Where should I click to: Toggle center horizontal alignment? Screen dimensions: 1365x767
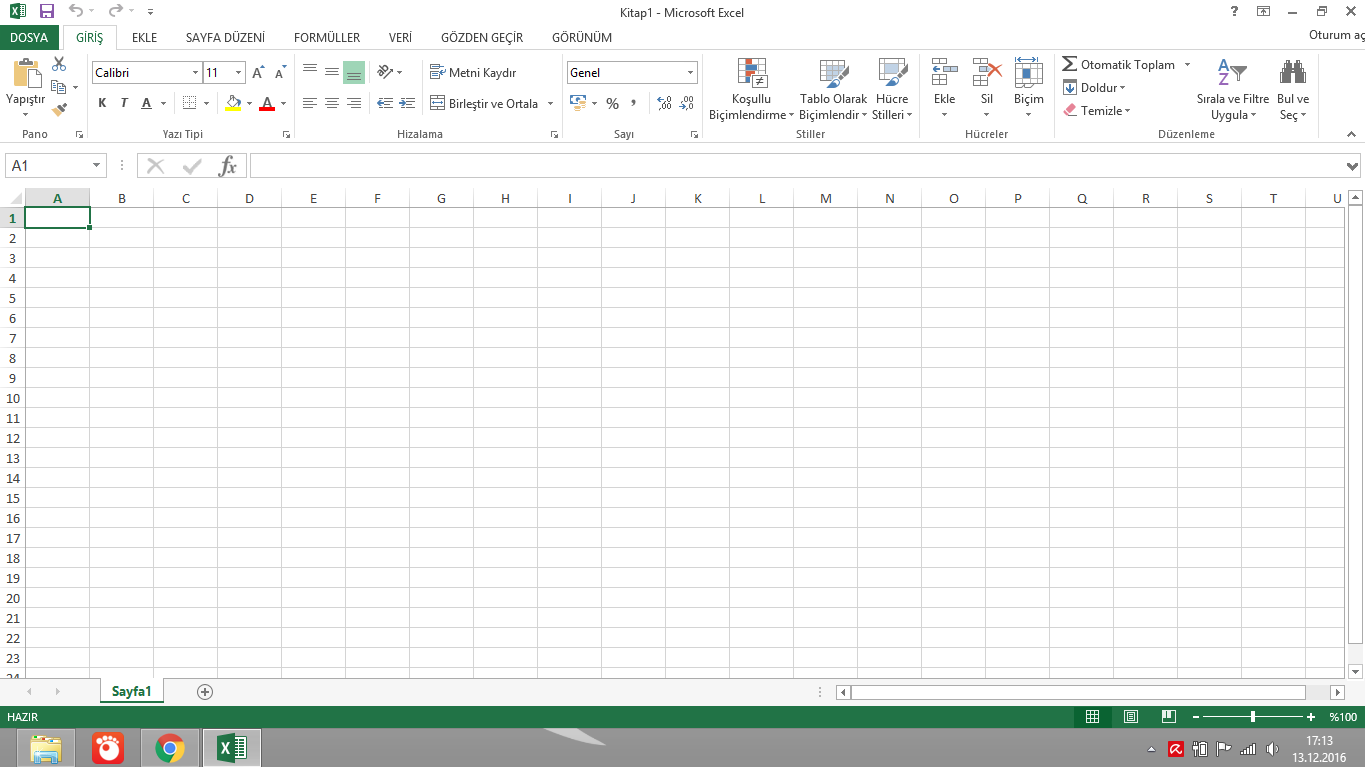(x=332, y=103)
